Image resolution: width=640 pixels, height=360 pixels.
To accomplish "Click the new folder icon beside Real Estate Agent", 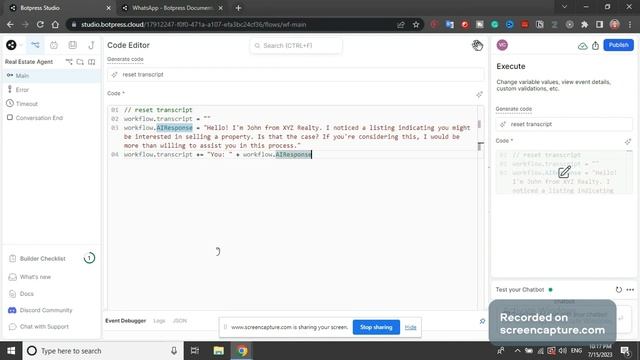I will [80, 62].
